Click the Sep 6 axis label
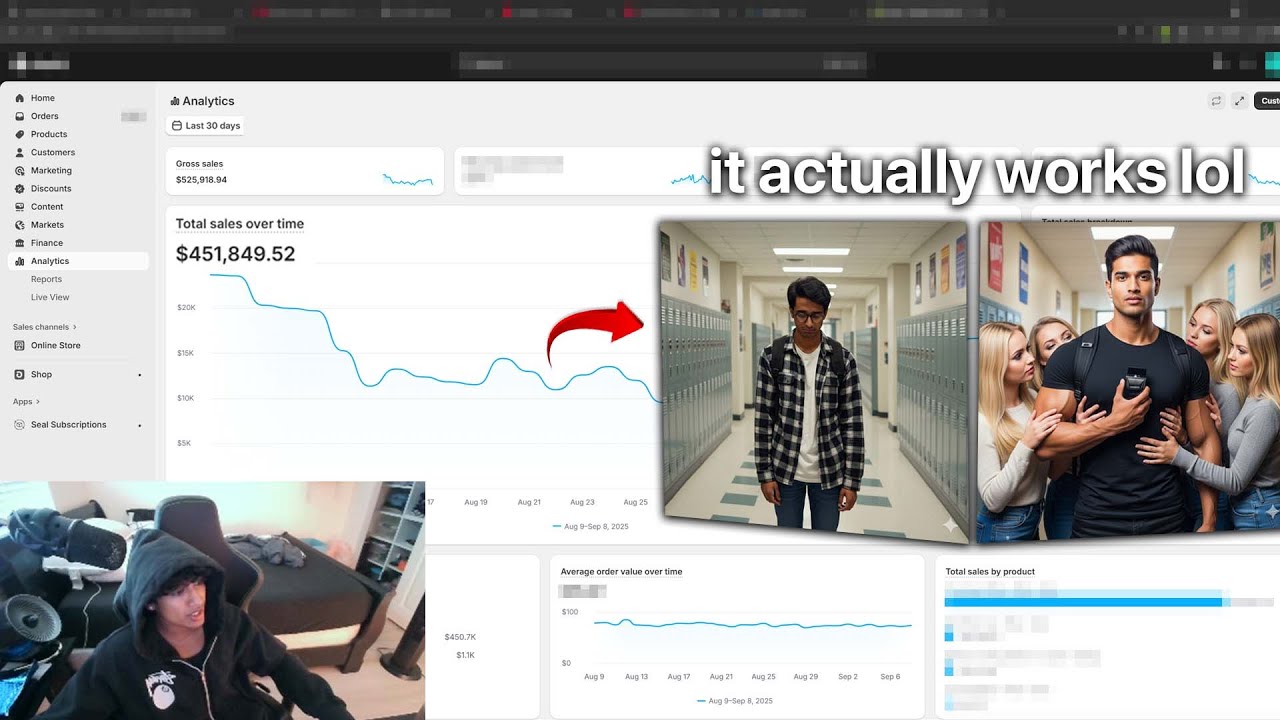The height and width of the screenshot is (720, 1280). click(x=890, y=677)
